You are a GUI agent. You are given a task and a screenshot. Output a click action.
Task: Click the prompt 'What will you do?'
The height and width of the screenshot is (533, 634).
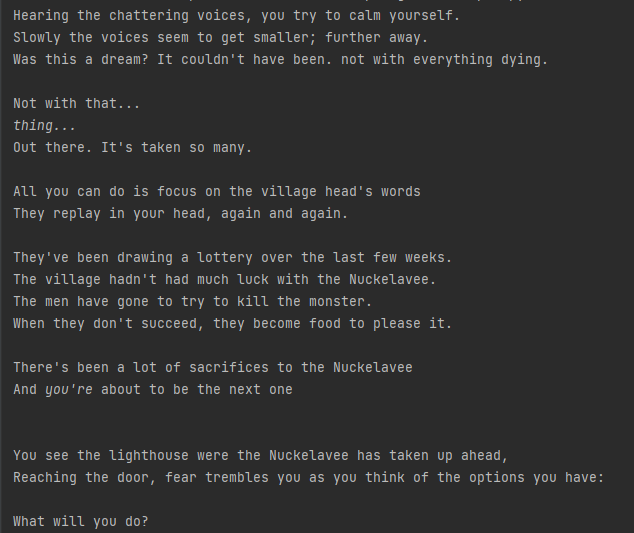pyautogui.click(x=81, y=522)
